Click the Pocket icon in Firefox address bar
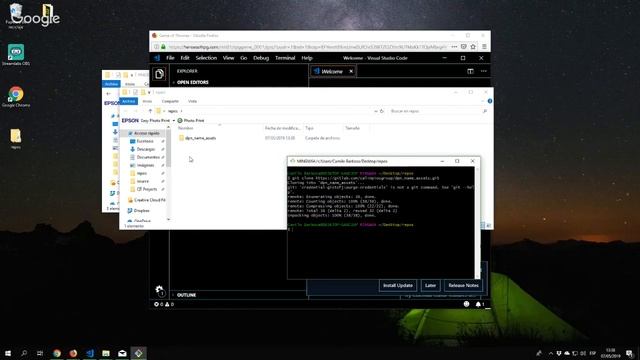The image size is (640, 360). click(464, 47)
